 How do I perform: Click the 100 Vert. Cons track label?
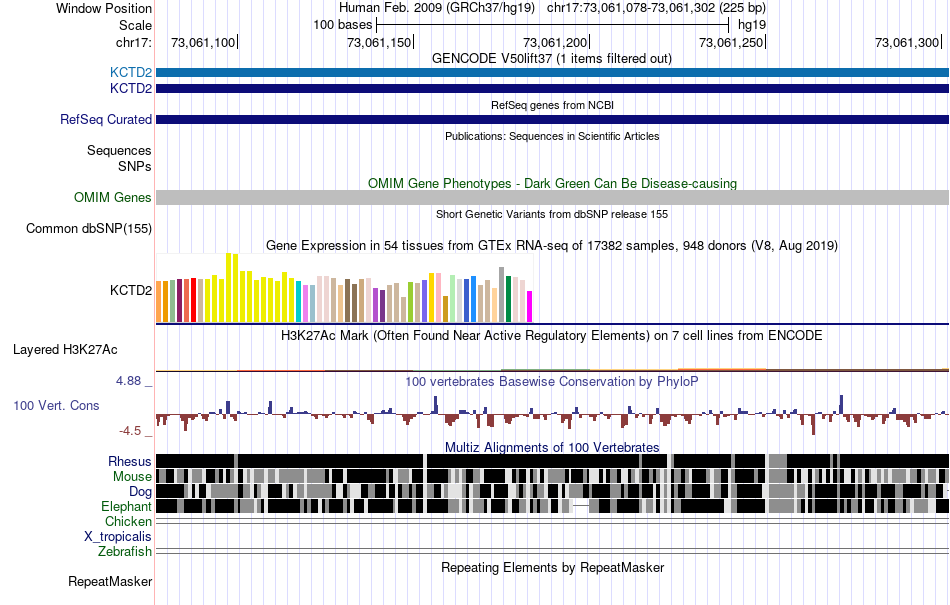click(56, 405)
